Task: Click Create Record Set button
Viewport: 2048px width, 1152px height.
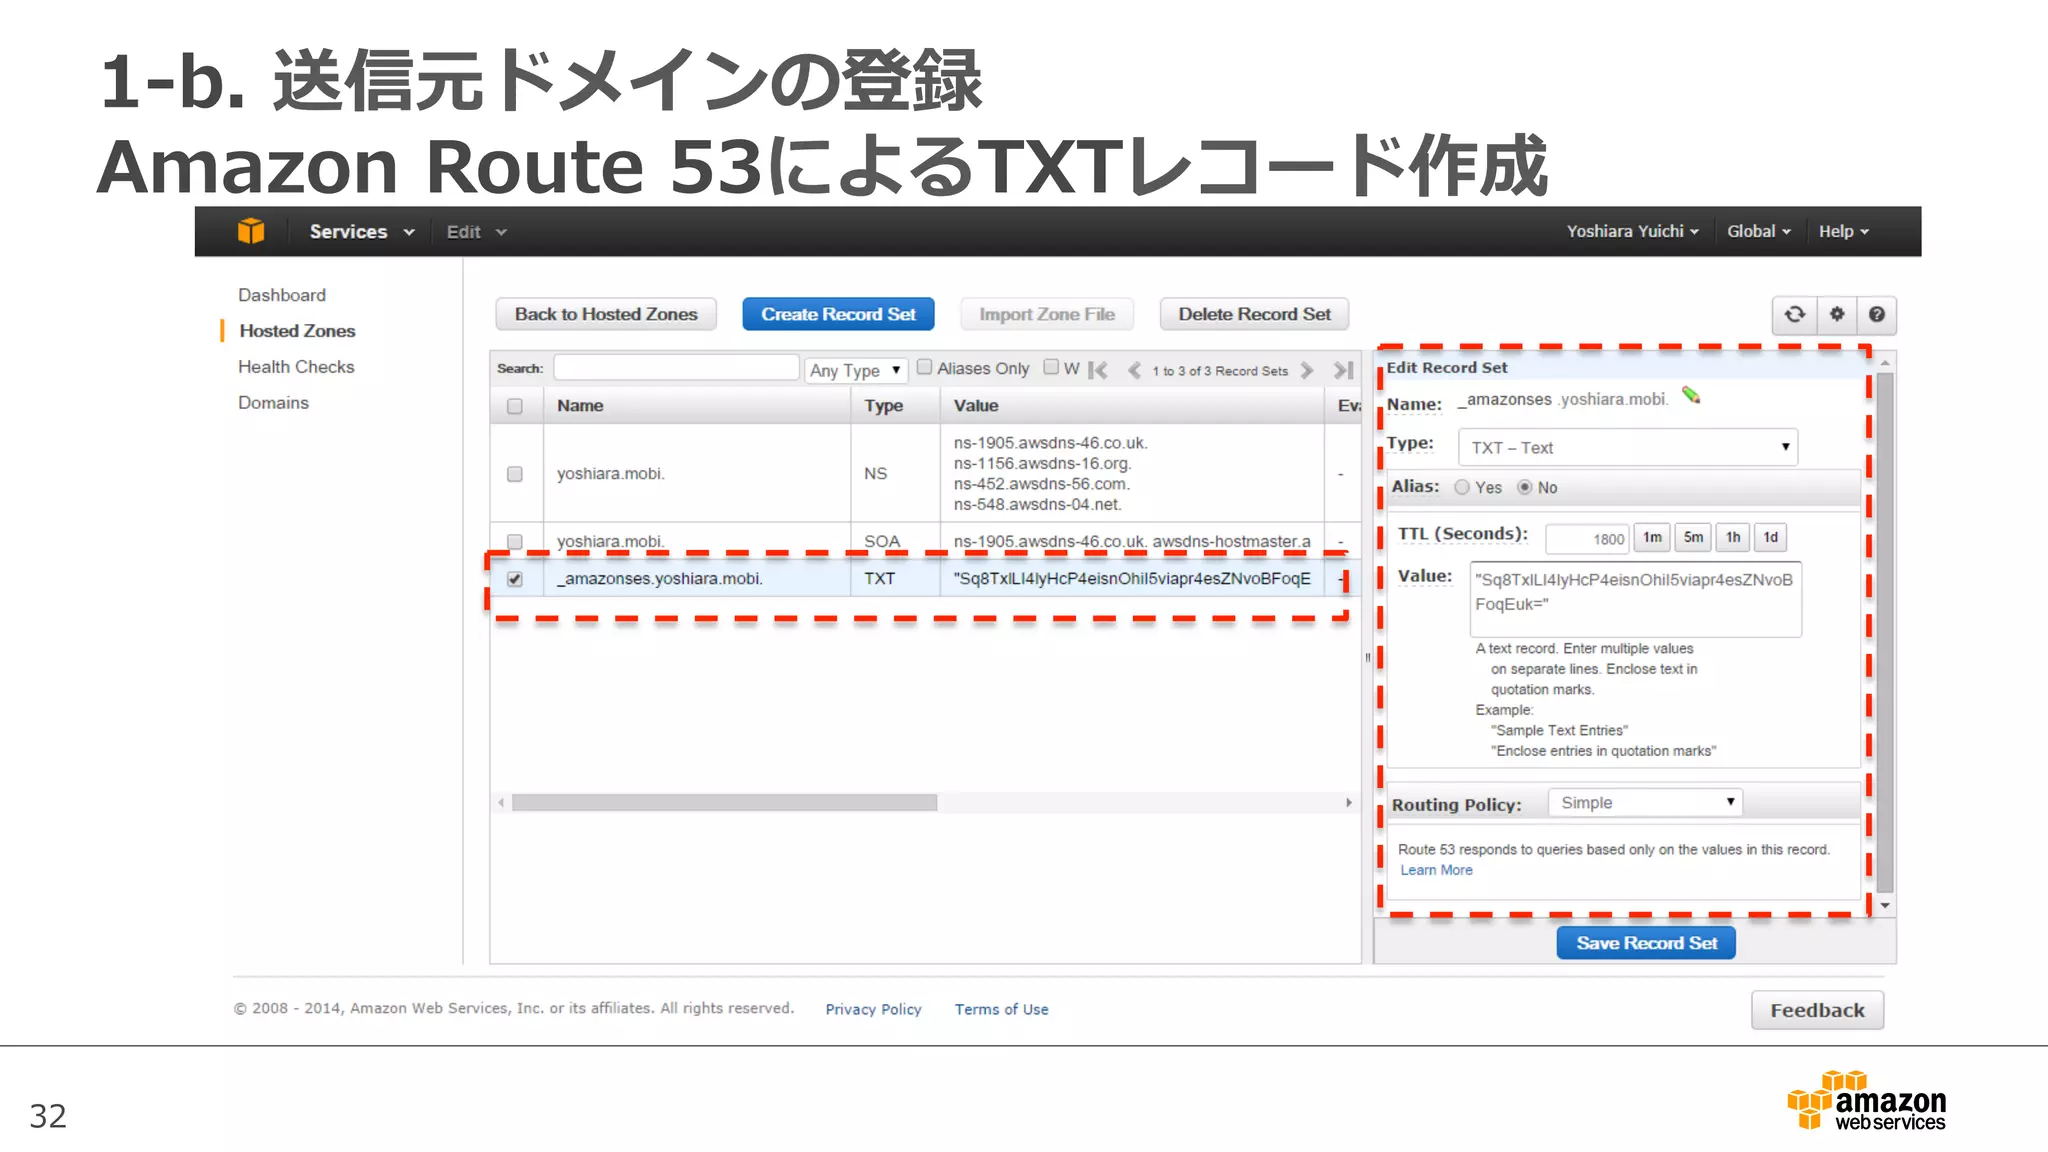Action: coord(838,314)
